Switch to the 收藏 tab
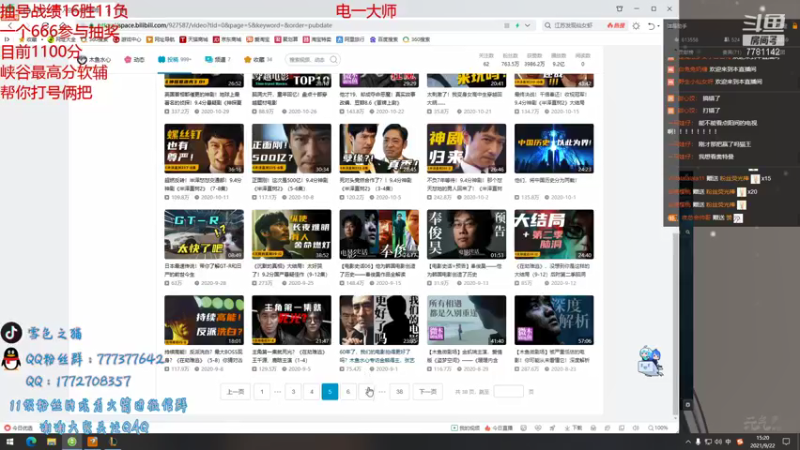This screenshot has width=800, height=450. [258, 60]
